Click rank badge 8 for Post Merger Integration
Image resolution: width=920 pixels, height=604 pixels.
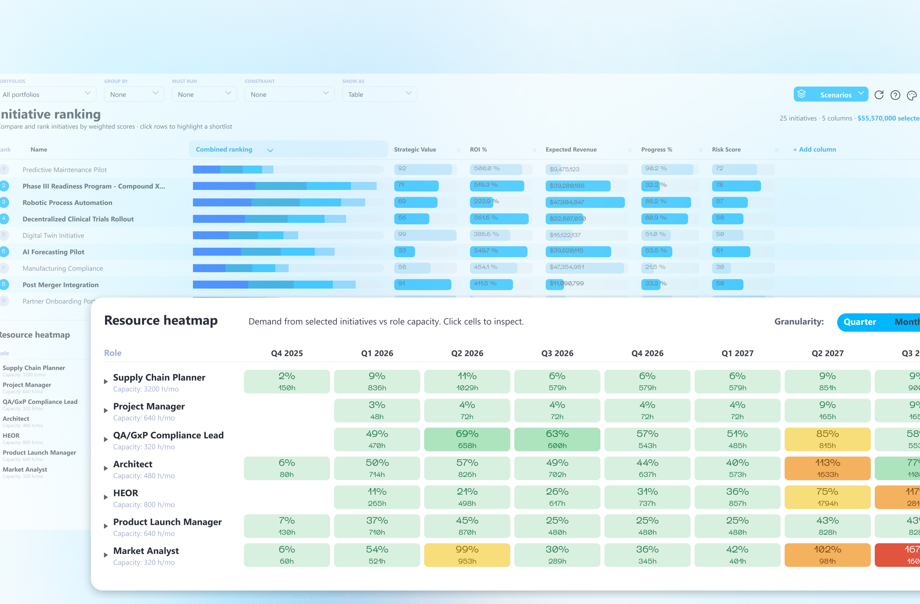click(x=4, y=285)
